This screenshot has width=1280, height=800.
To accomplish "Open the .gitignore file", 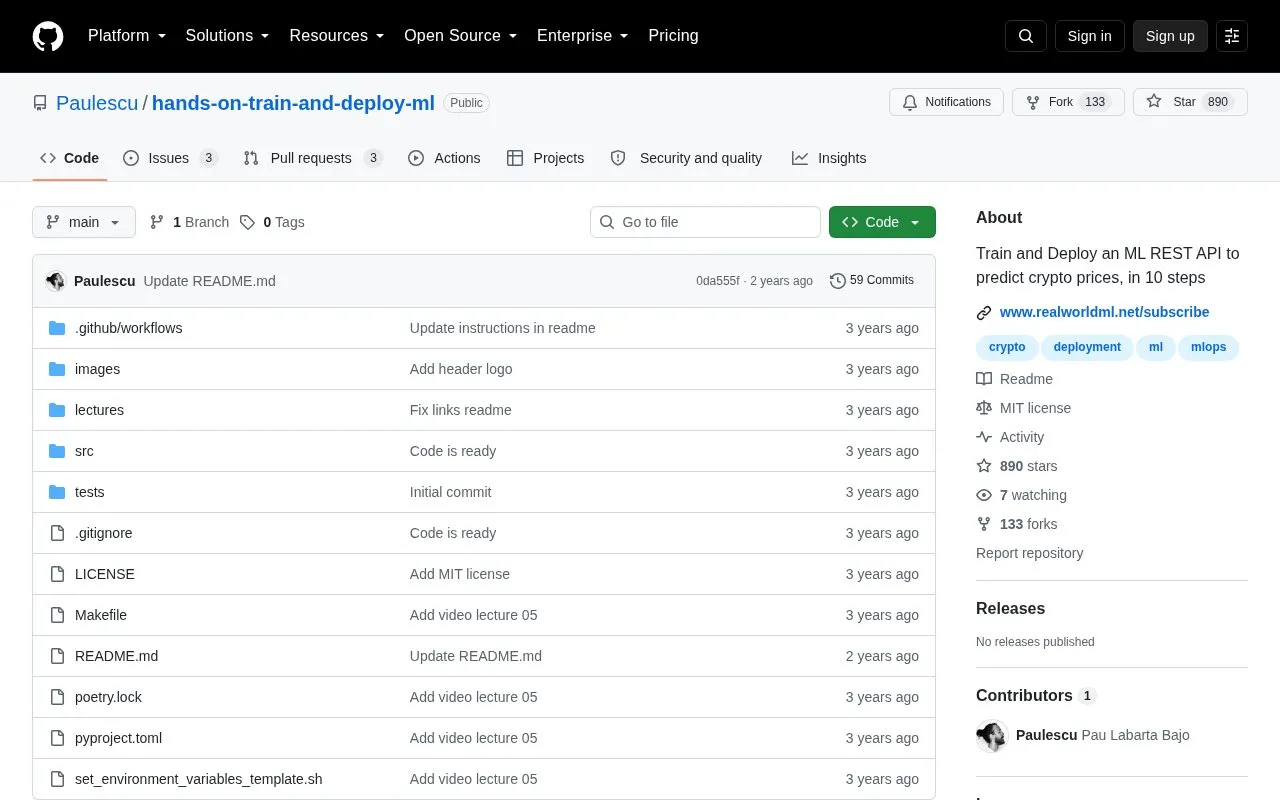I will pyautogui.click(x=103, y=533).
